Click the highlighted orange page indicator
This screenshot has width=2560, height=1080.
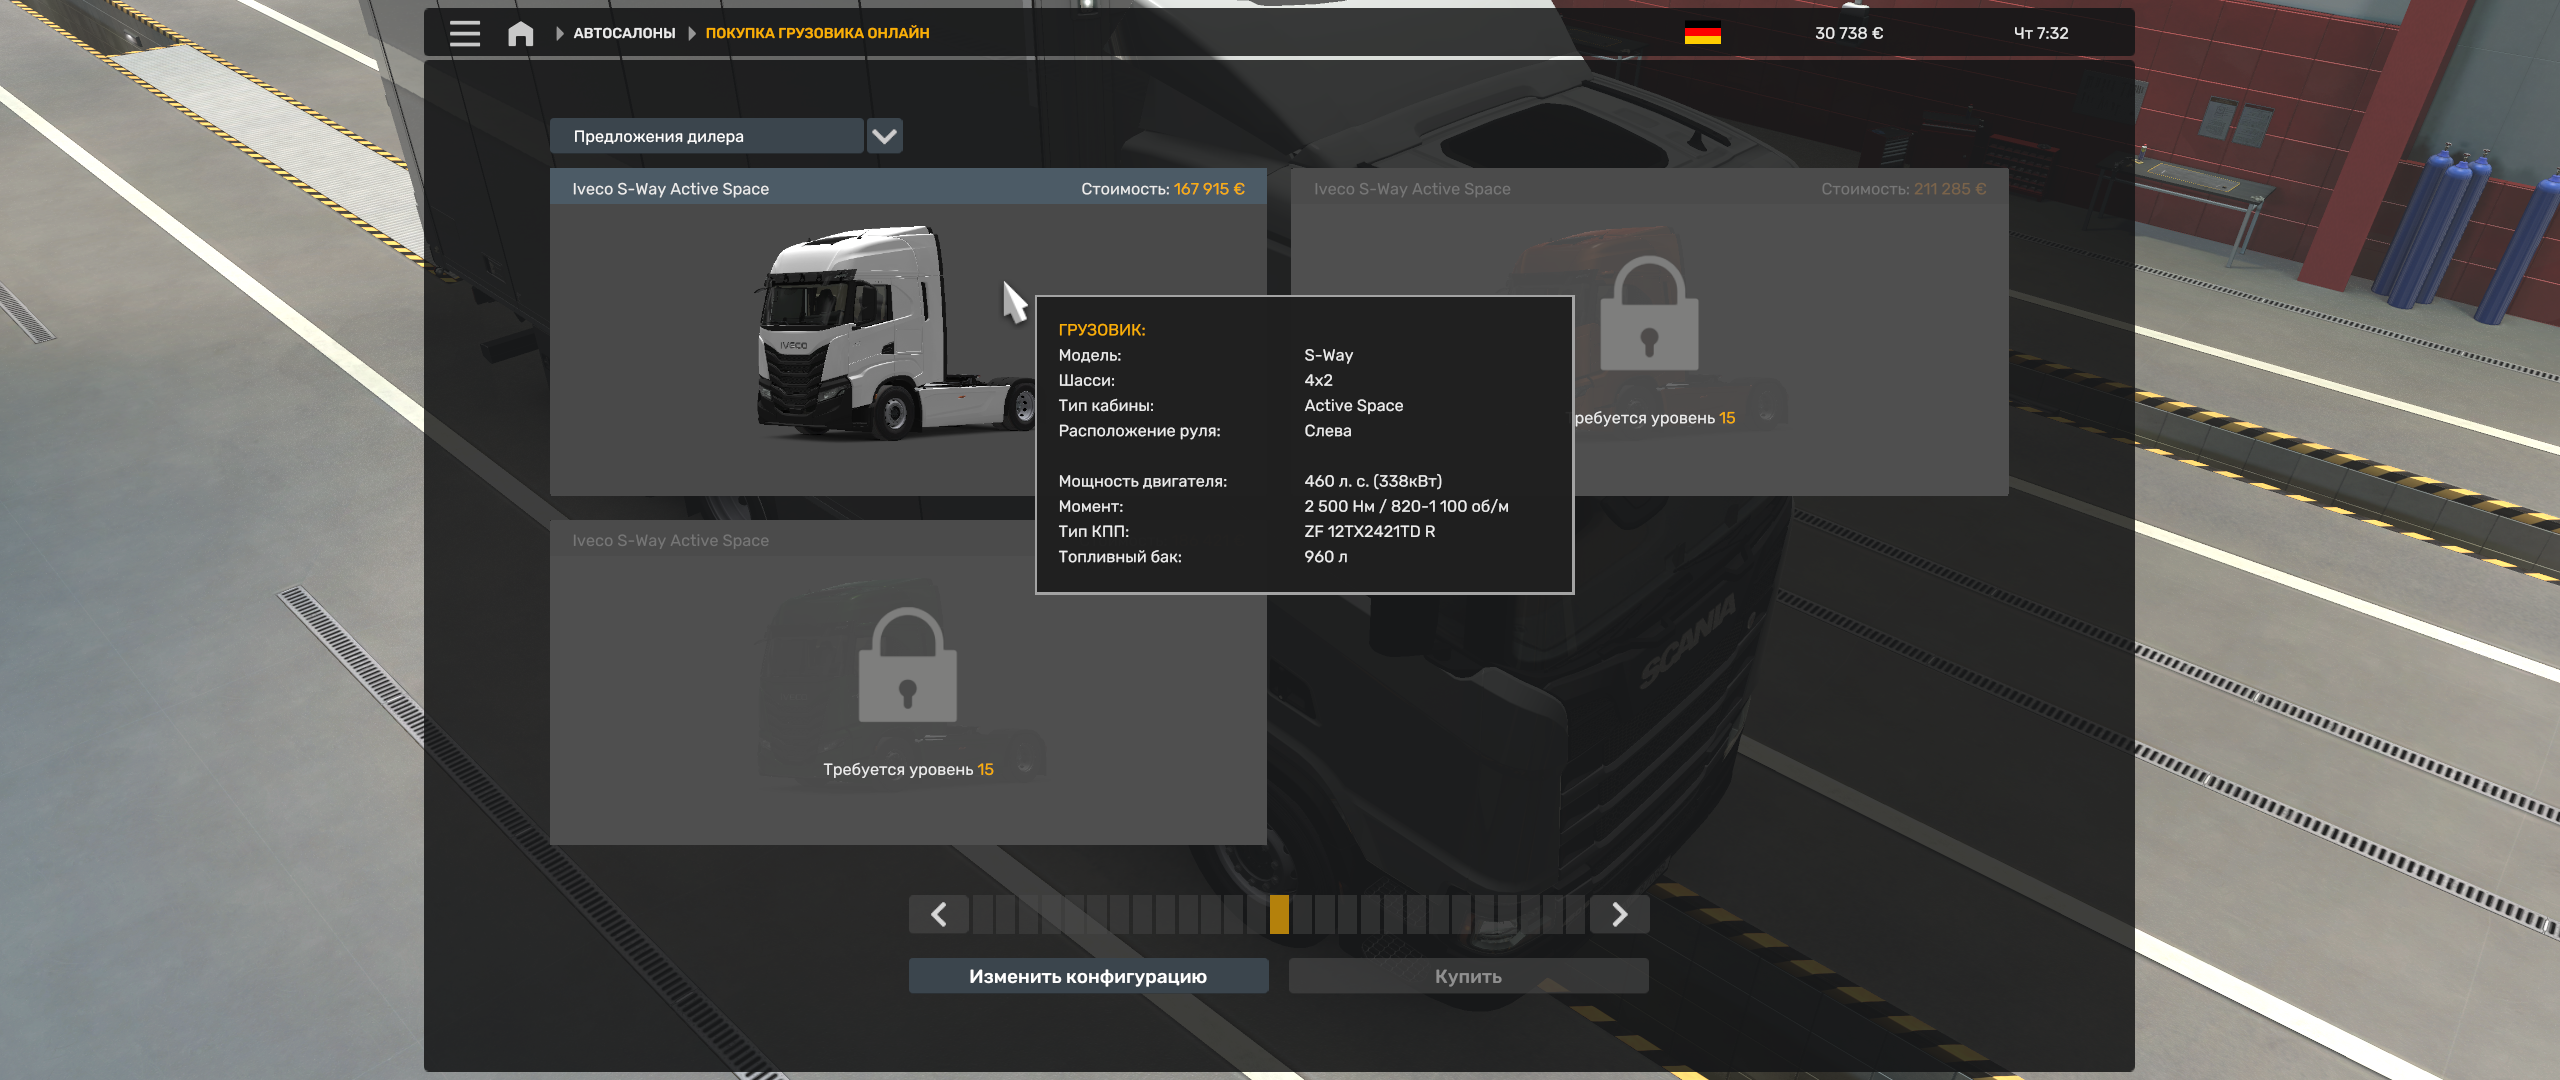point(1279,914)
